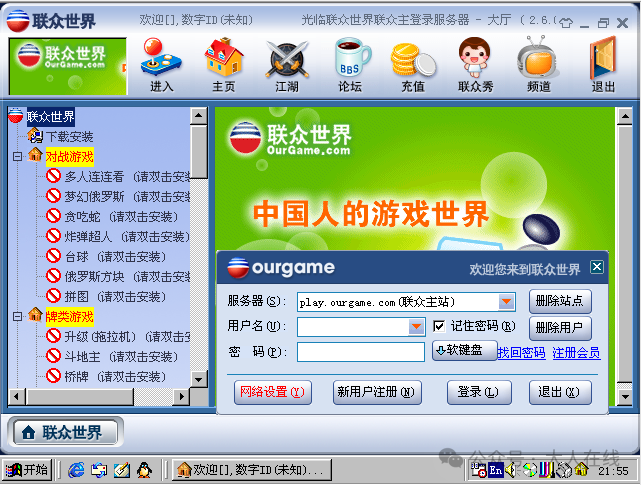Image resolution: width=641 pixels, height=485 pixels.
Task: Open the 用户名 username dropdown arrow
Action: tap(416, 327)
